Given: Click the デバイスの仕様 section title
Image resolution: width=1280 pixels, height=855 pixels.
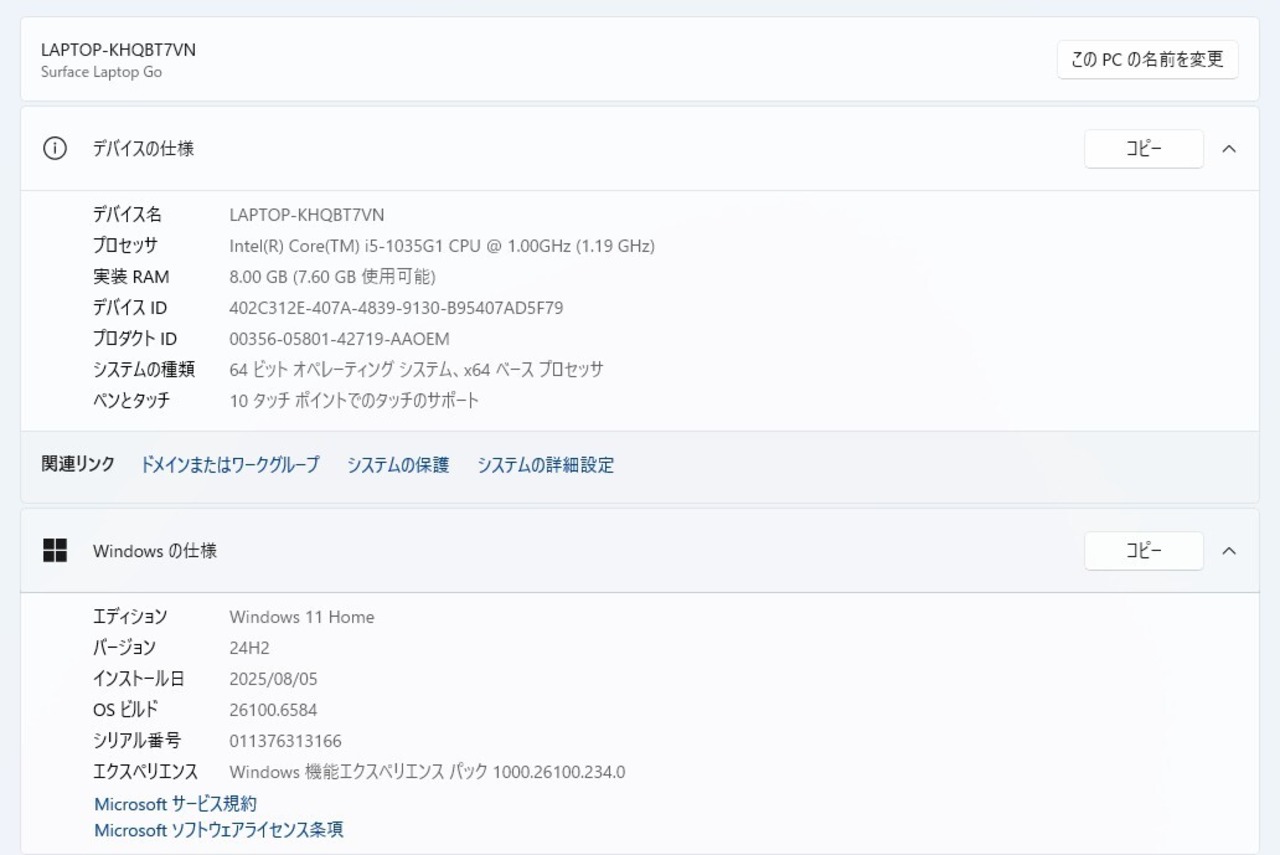Looking at the screenshot, I should pos(143,149).
